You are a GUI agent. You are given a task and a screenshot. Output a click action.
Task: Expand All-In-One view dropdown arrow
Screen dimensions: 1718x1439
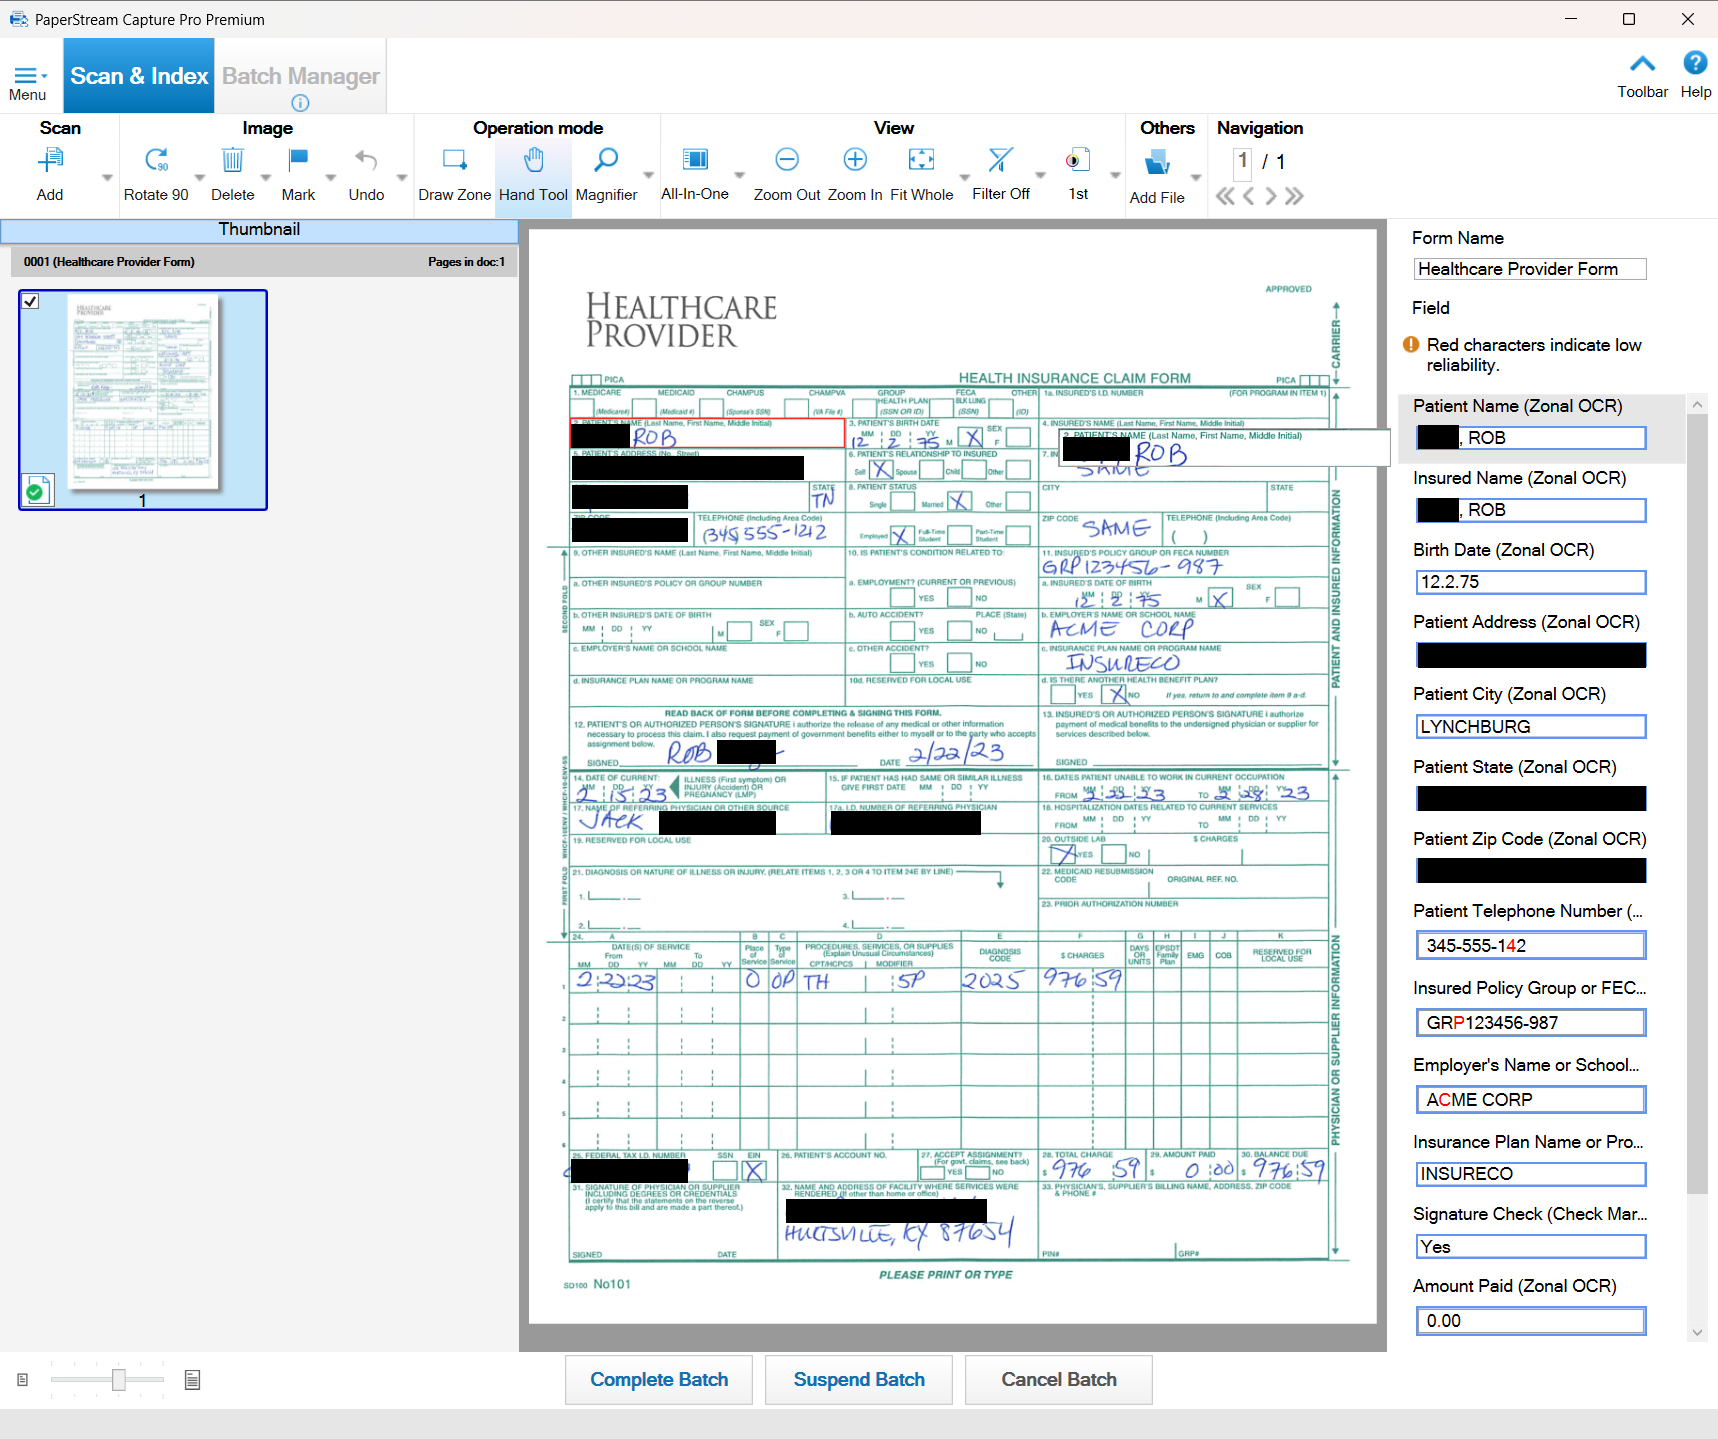739,175
